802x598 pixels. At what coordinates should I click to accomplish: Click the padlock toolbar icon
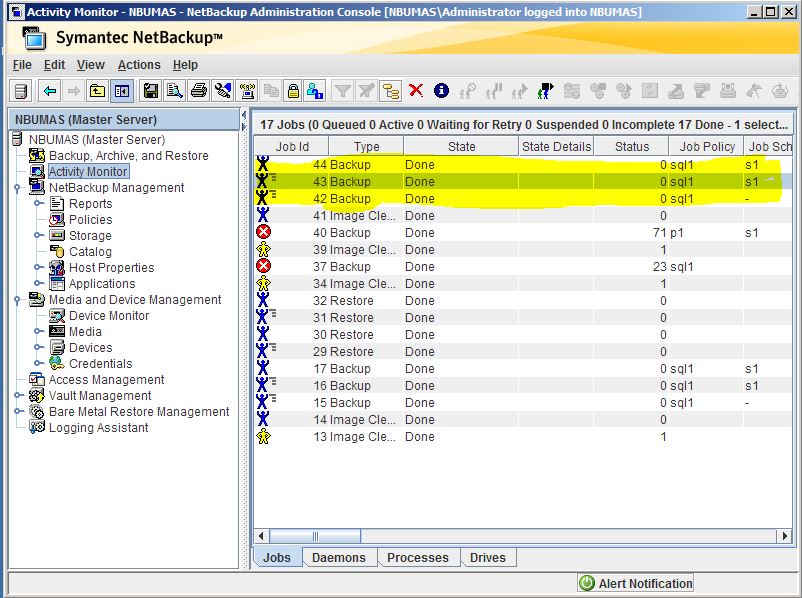pos(293,92)
